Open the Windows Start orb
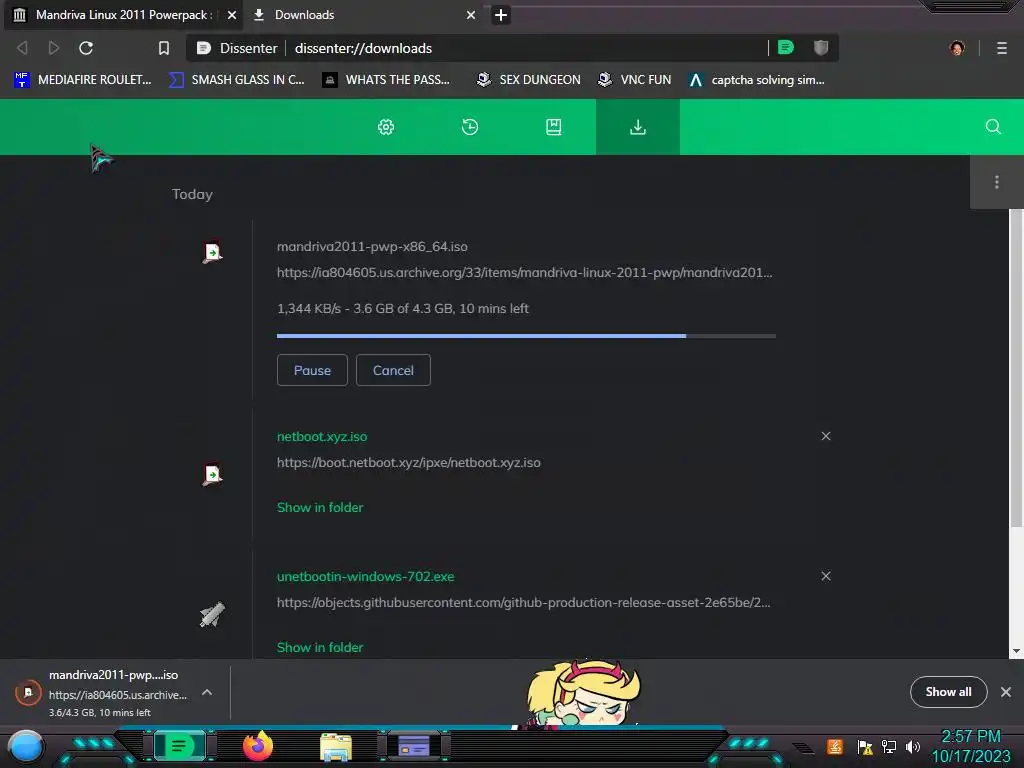The image size is (1024, 768). [26, 746]
